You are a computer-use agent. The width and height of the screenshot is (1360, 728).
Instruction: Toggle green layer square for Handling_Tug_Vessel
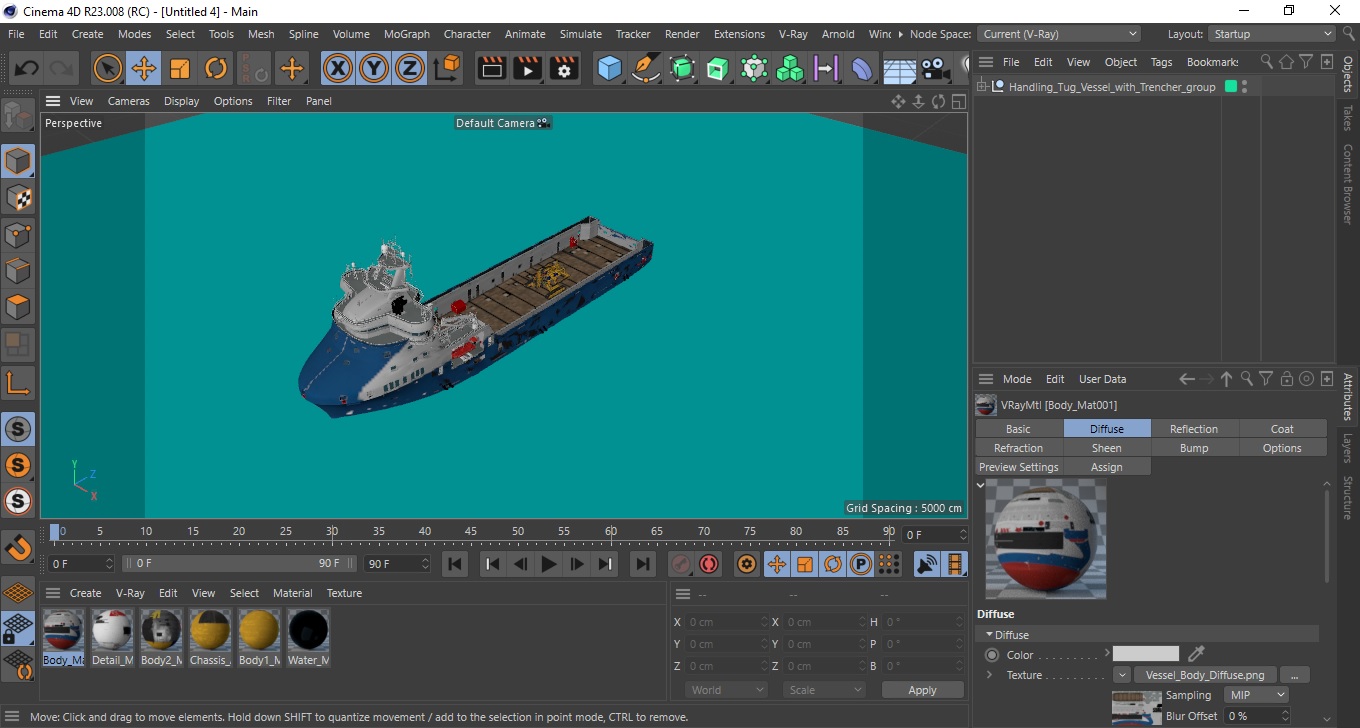pos(1231,87)
